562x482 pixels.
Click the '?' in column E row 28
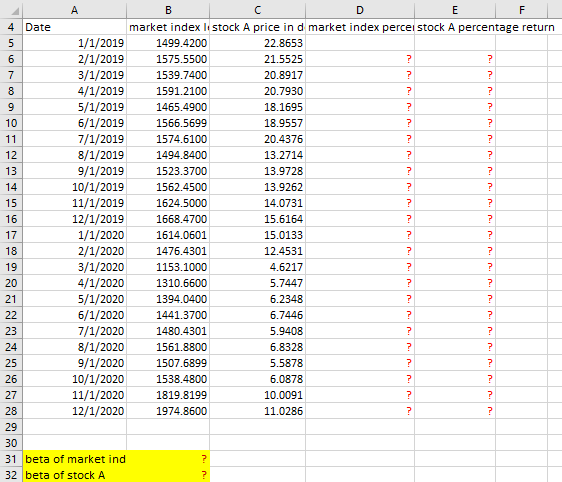click(490, 411)
